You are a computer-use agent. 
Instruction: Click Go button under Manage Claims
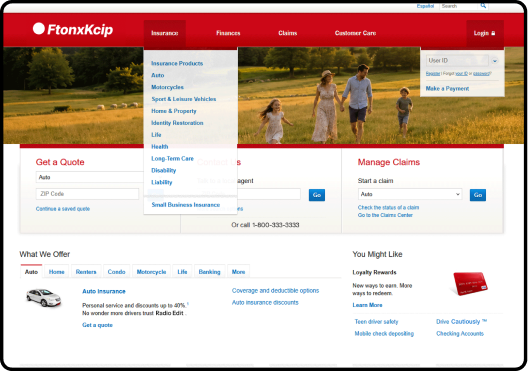pos(478,195)
